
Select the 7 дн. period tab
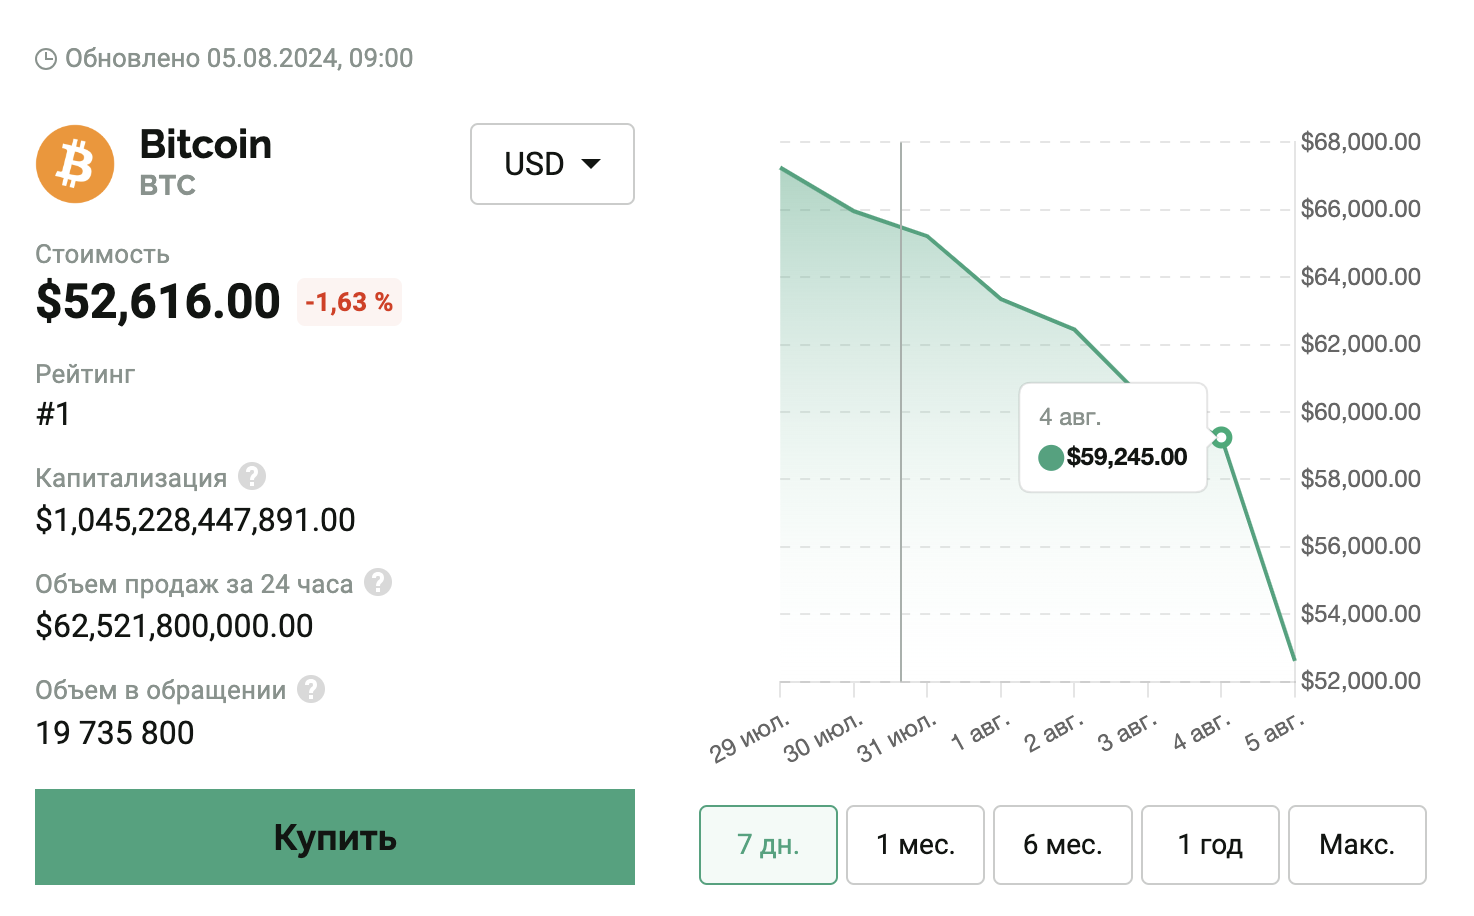[768, 845]
